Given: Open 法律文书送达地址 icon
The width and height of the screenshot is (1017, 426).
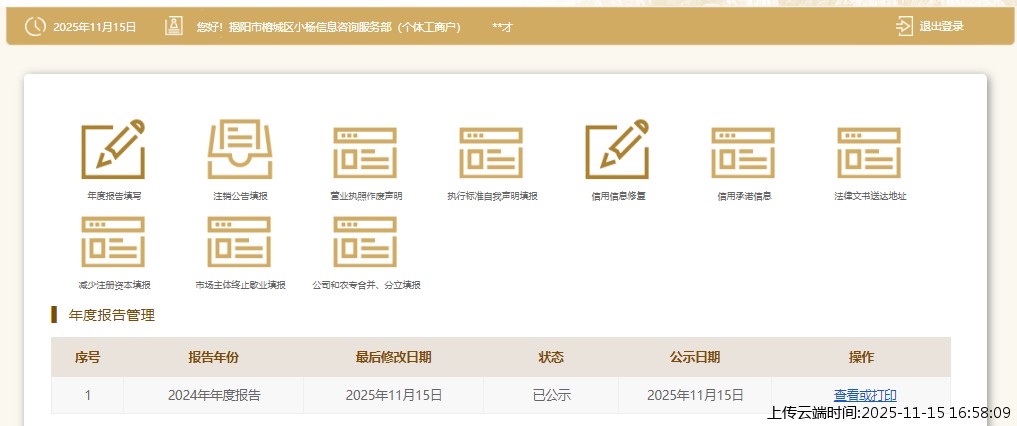Looking at the screenshot, I should [869, 153].
